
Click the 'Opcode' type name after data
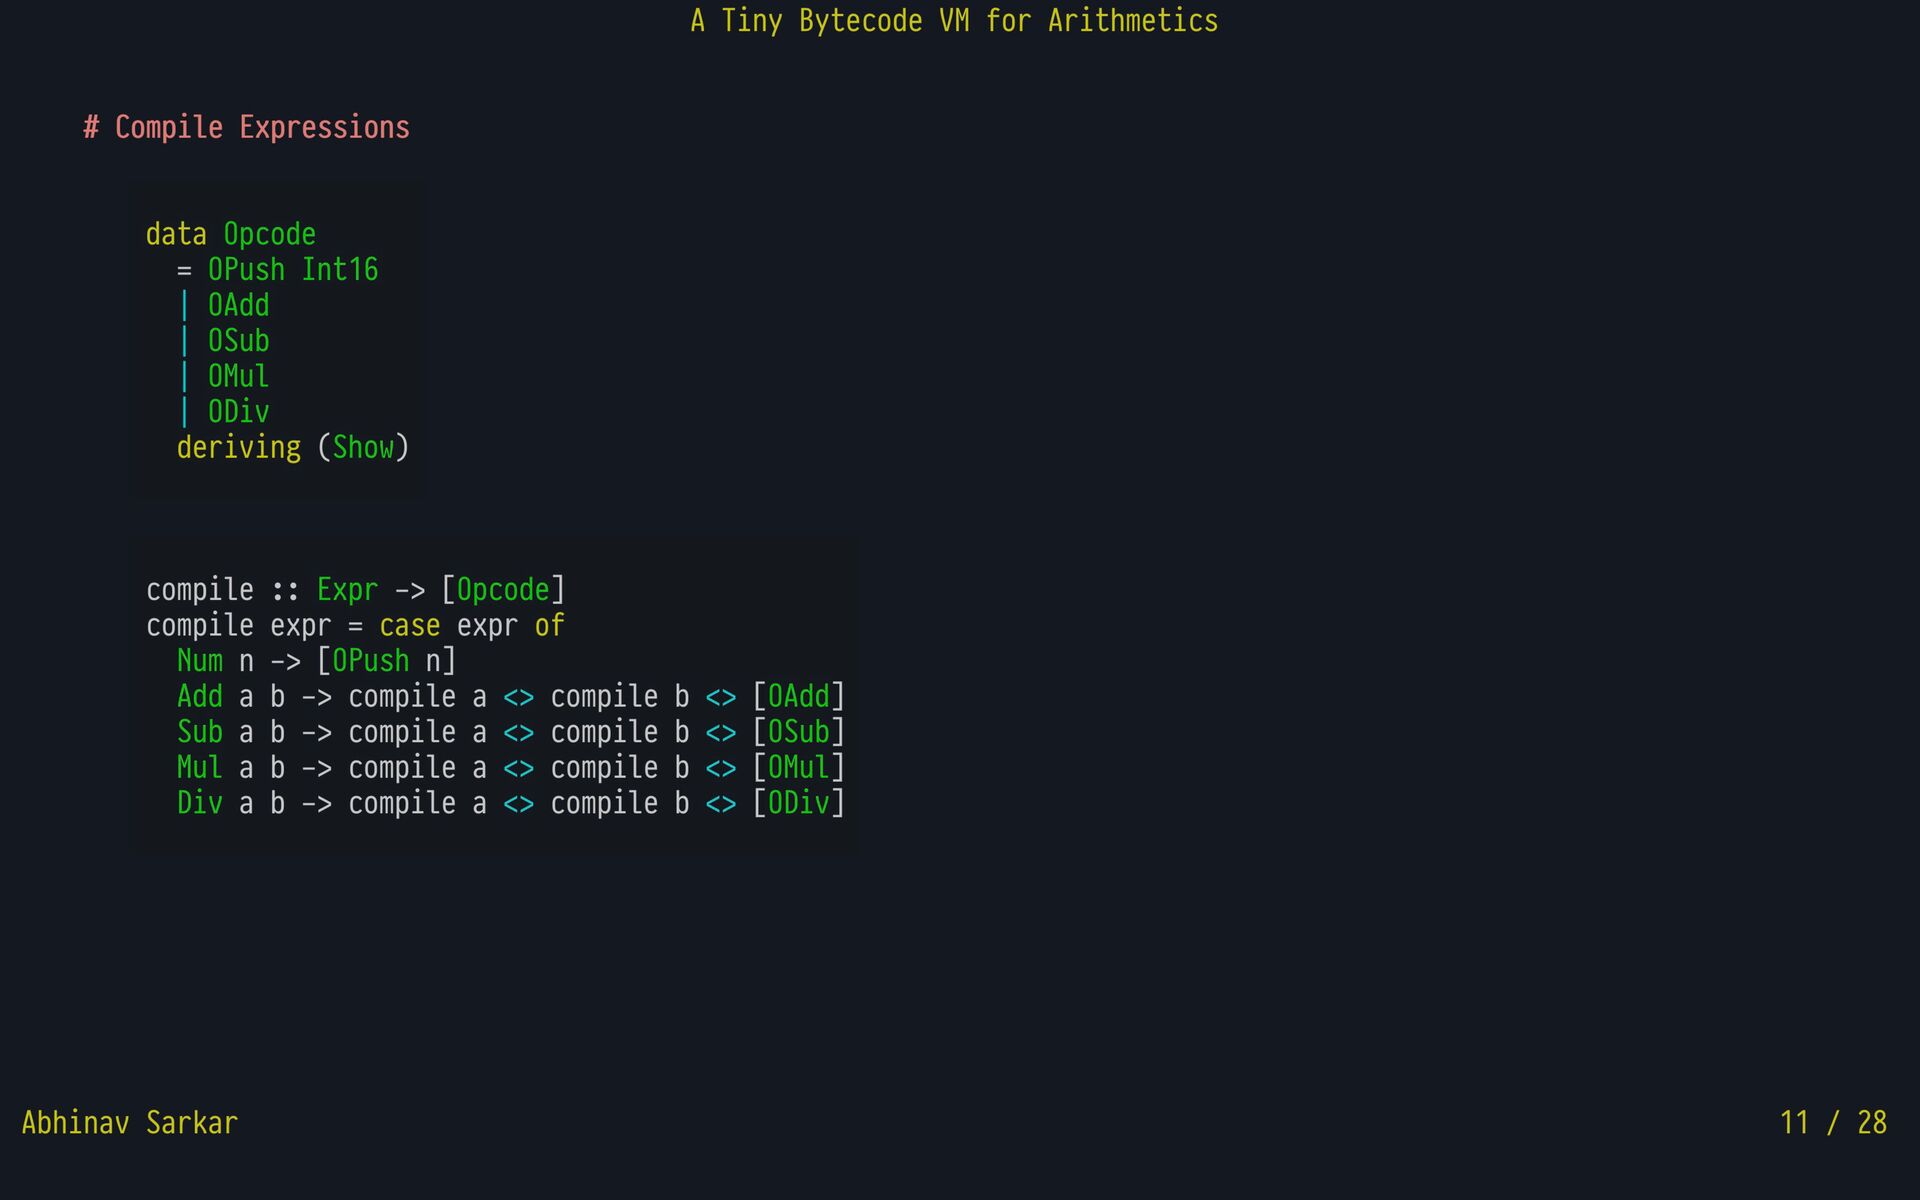click(x=269, y=234)
